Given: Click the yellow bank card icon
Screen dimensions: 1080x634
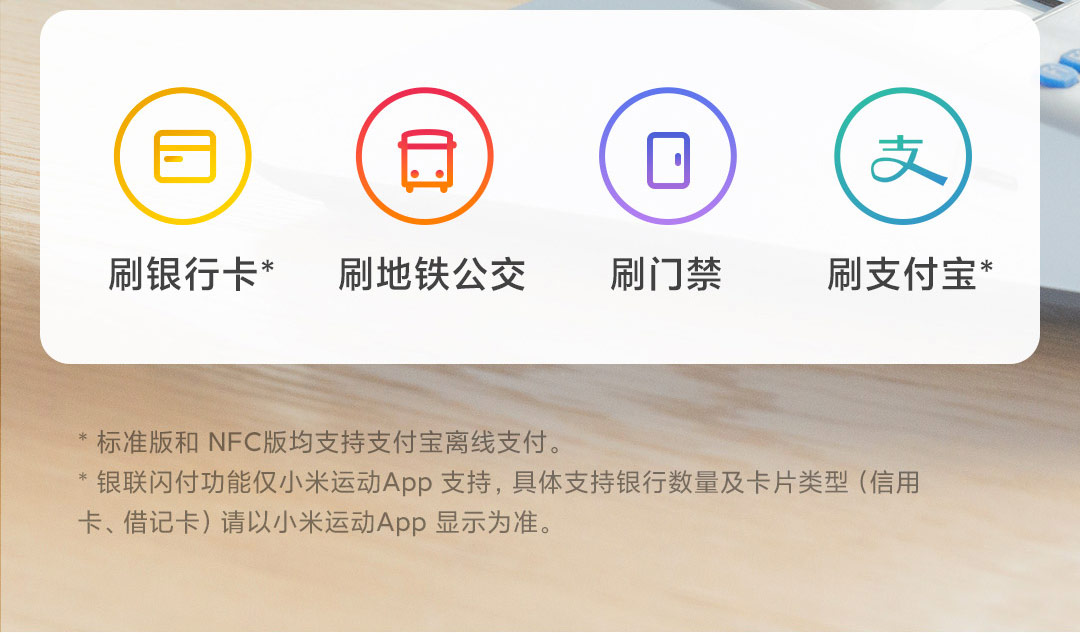Looking at the screenshot, I should [x=183, y=156].
